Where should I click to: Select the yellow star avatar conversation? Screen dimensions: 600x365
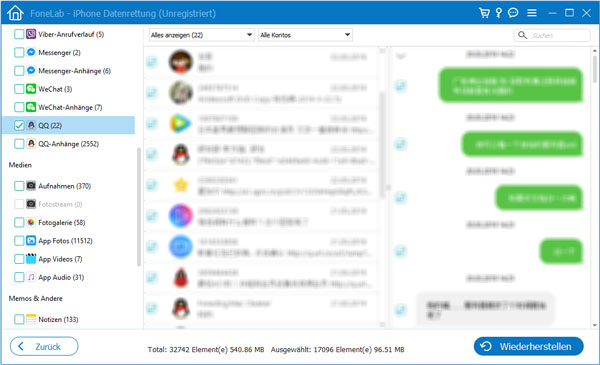click(x=260, y=186)
